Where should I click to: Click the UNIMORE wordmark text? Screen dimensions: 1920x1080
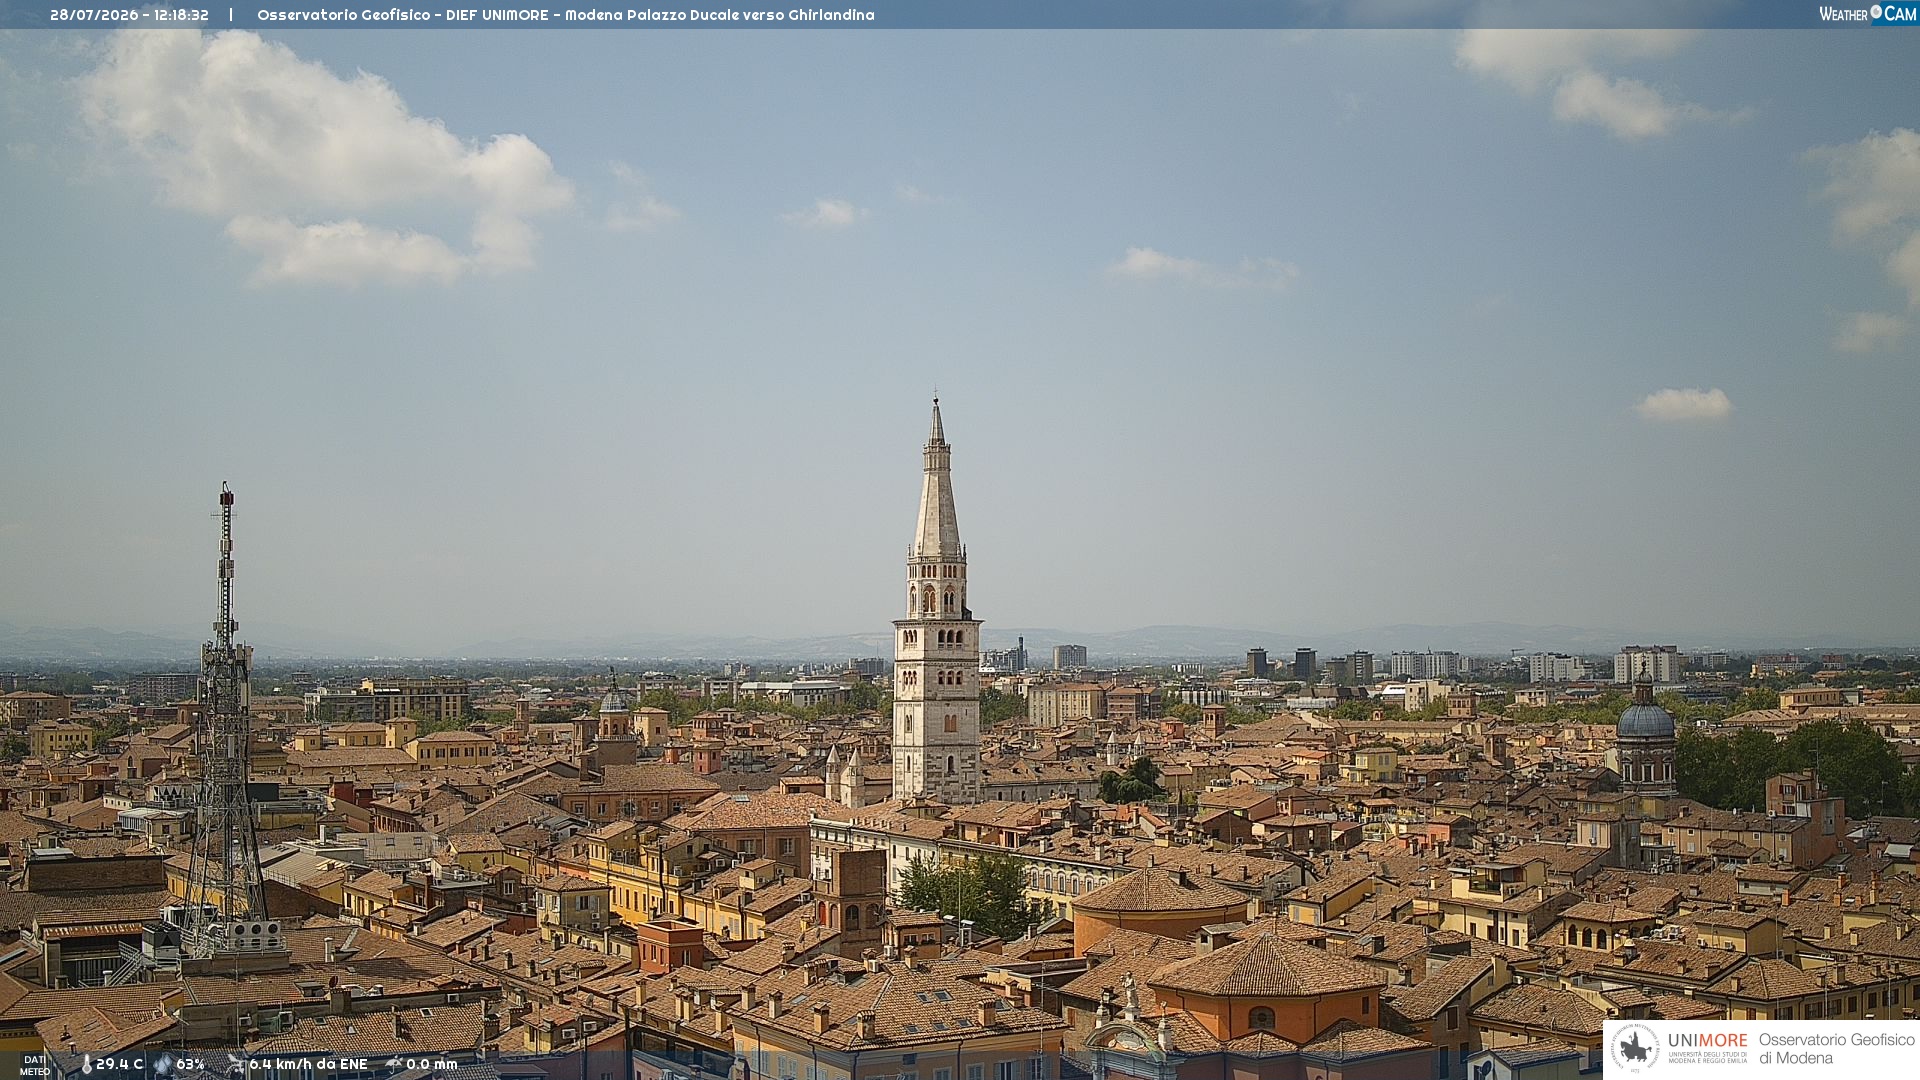tap(1707, 1041)
